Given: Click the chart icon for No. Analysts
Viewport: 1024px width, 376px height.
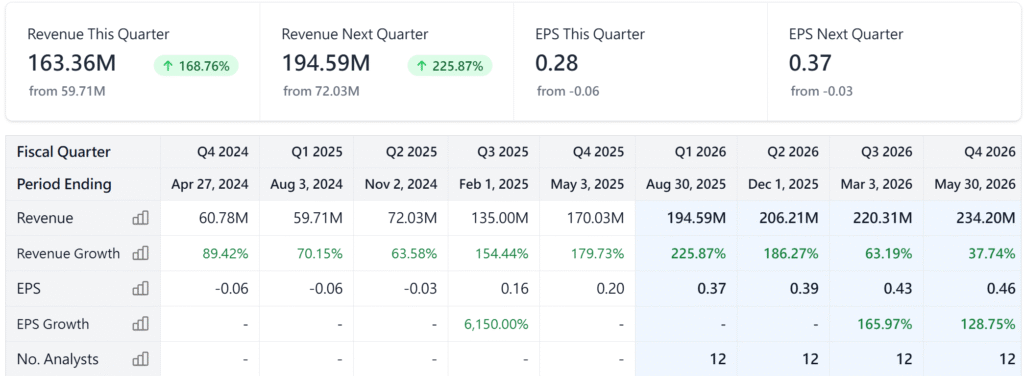Looking at the screenshot, I should 140,359.
